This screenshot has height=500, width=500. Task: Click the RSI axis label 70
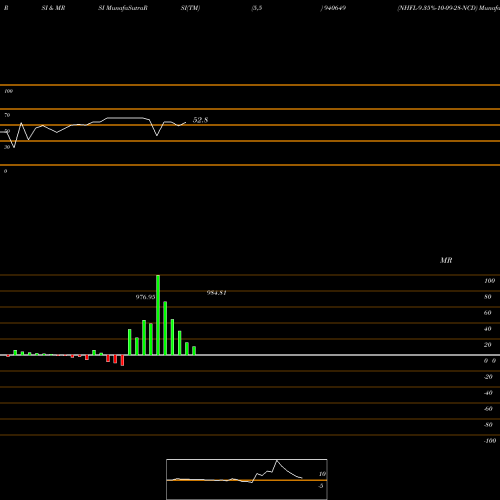[x=7, y=115]
